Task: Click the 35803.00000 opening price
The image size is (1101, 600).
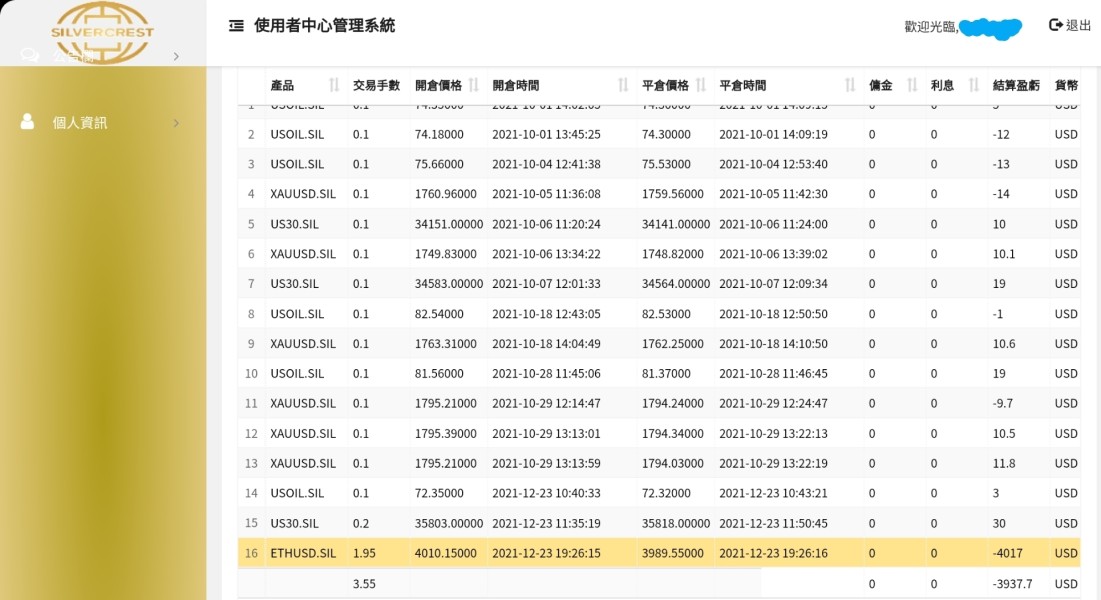Action: 449,523
